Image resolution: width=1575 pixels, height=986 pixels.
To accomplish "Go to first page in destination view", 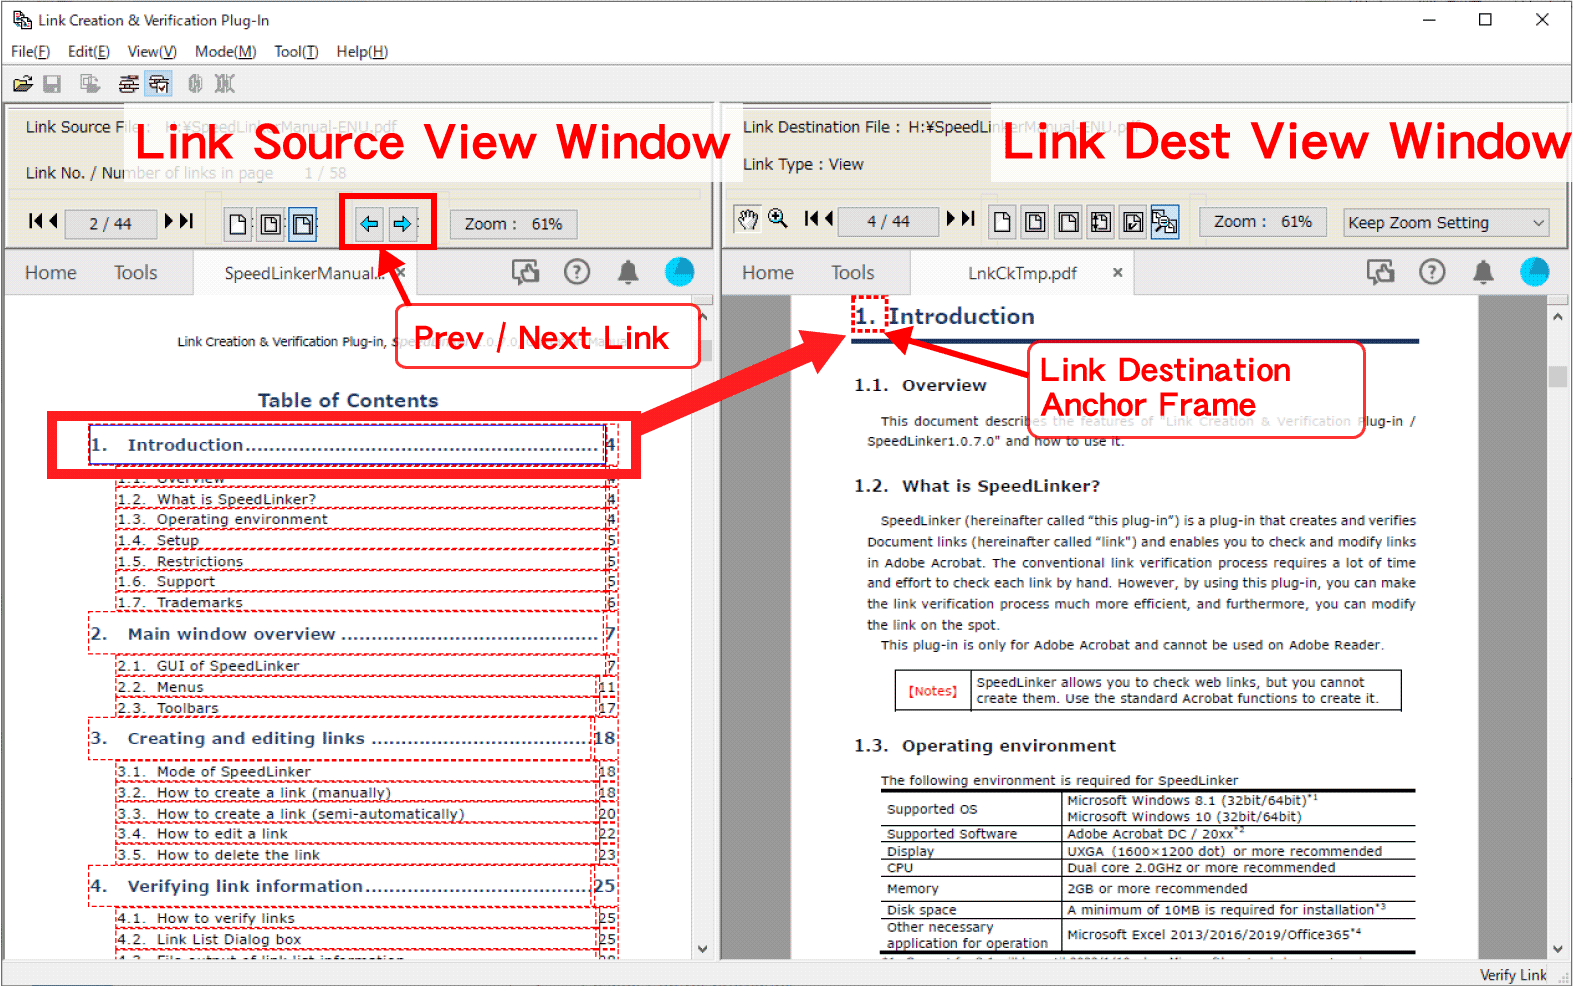I will click(811, 218).
